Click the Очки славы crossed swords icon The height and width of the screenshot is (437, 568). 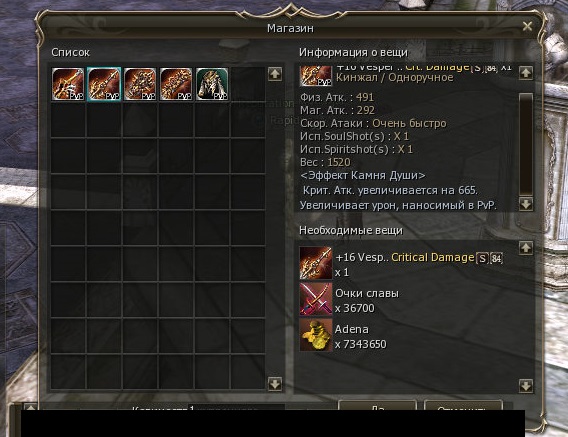coord(316,299)
